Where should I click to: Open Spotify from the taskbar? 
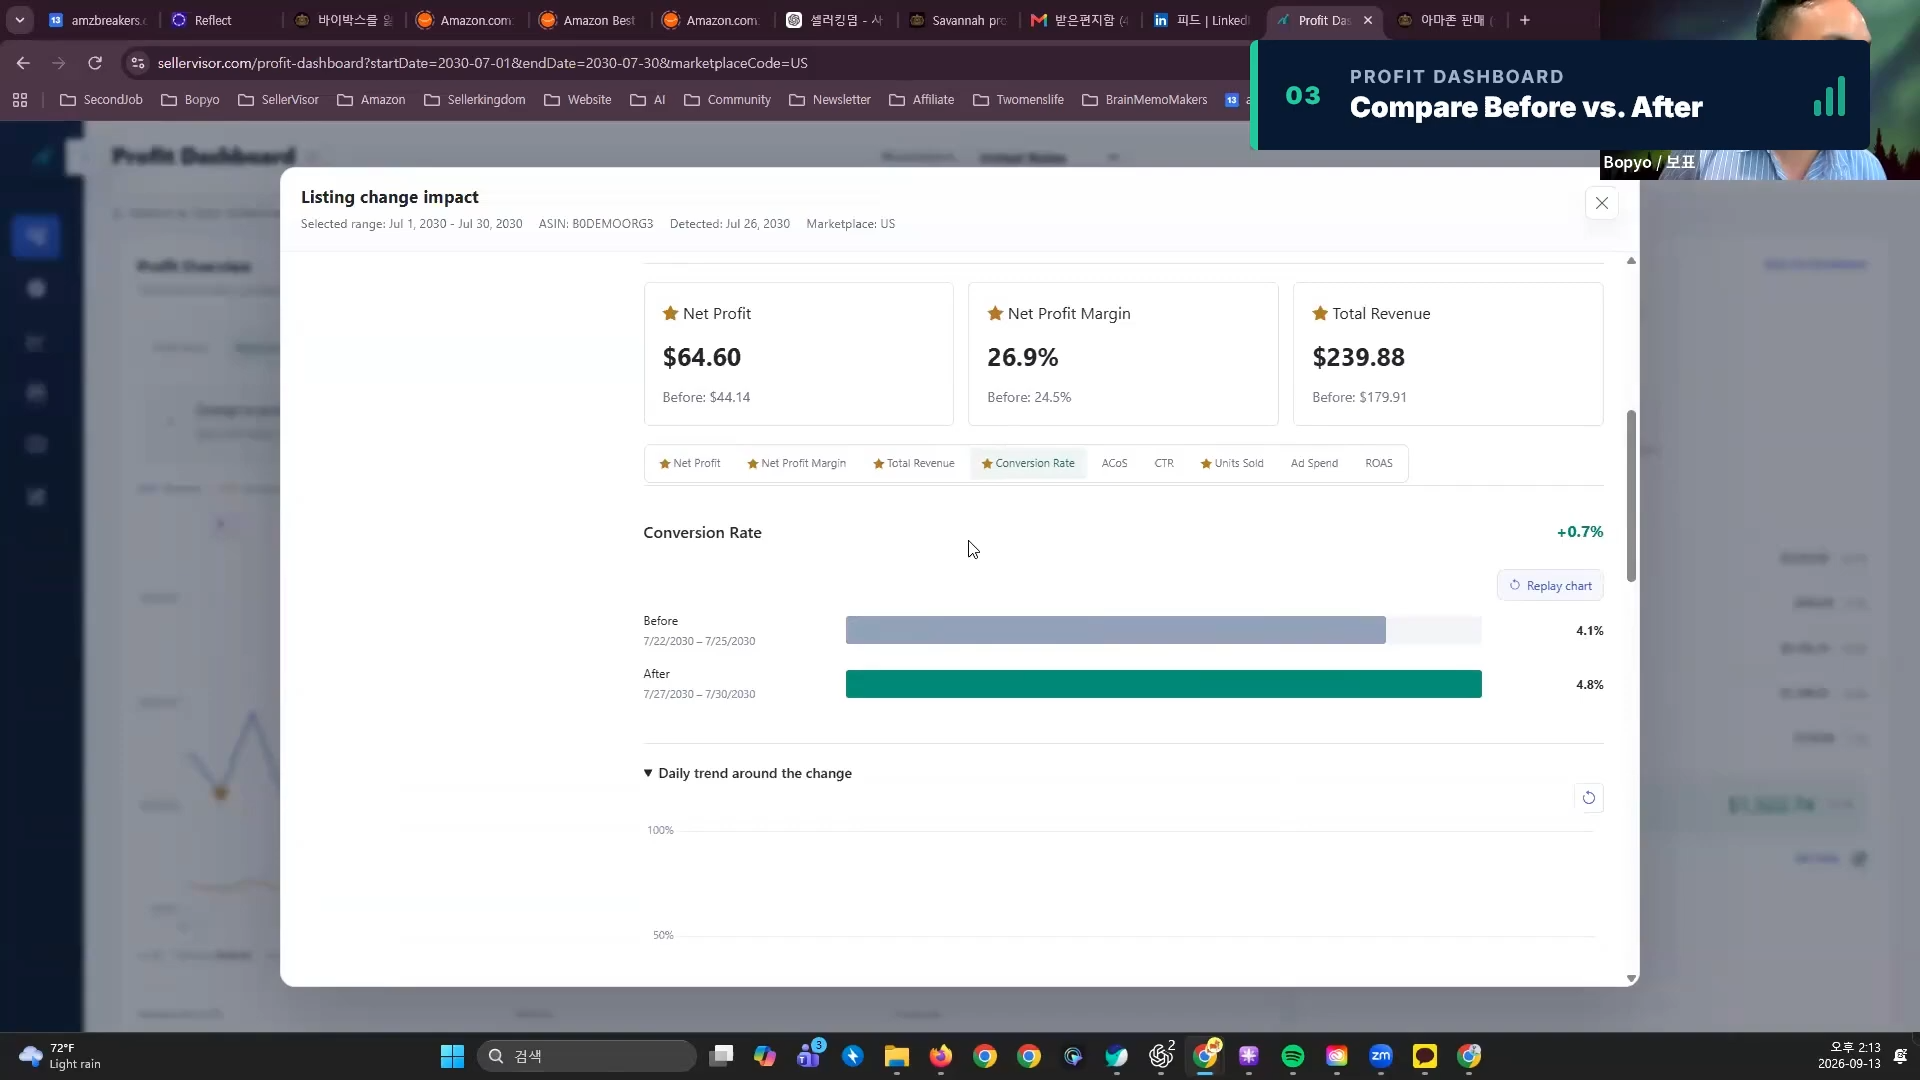(1292, 1056)
